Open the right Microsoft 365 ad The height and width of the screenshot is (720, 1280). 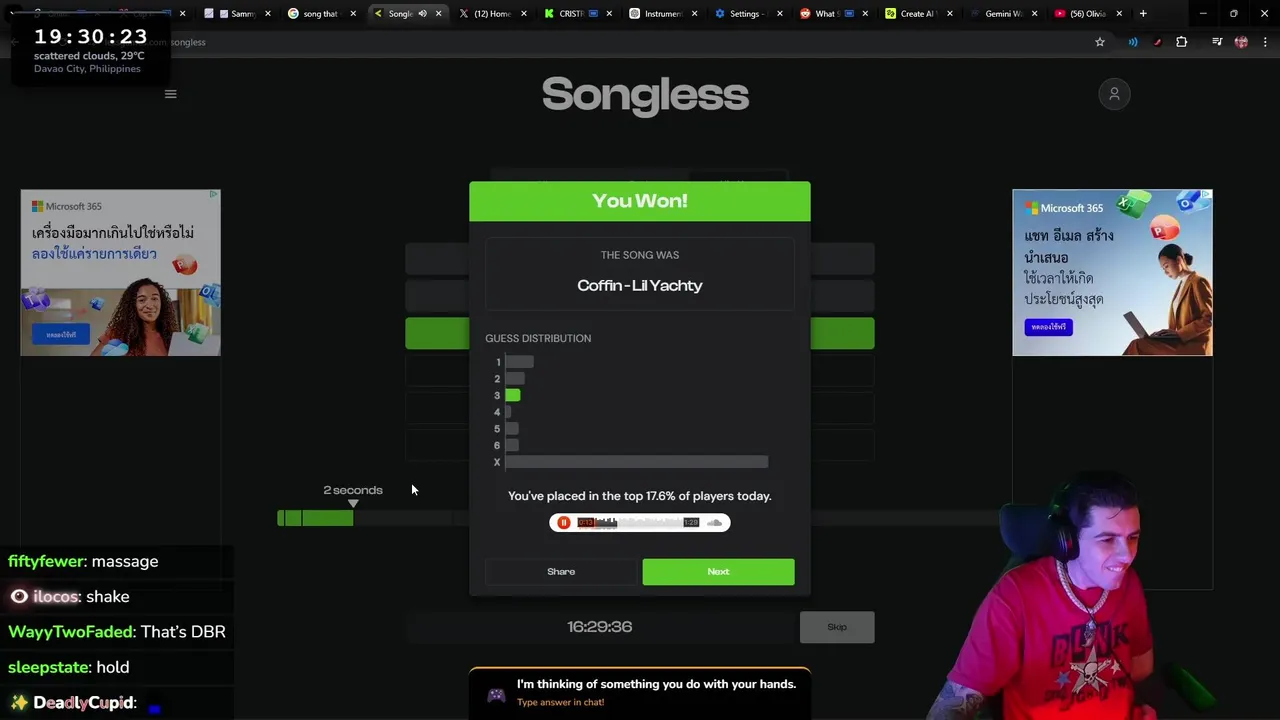[x=1112, y=272]
